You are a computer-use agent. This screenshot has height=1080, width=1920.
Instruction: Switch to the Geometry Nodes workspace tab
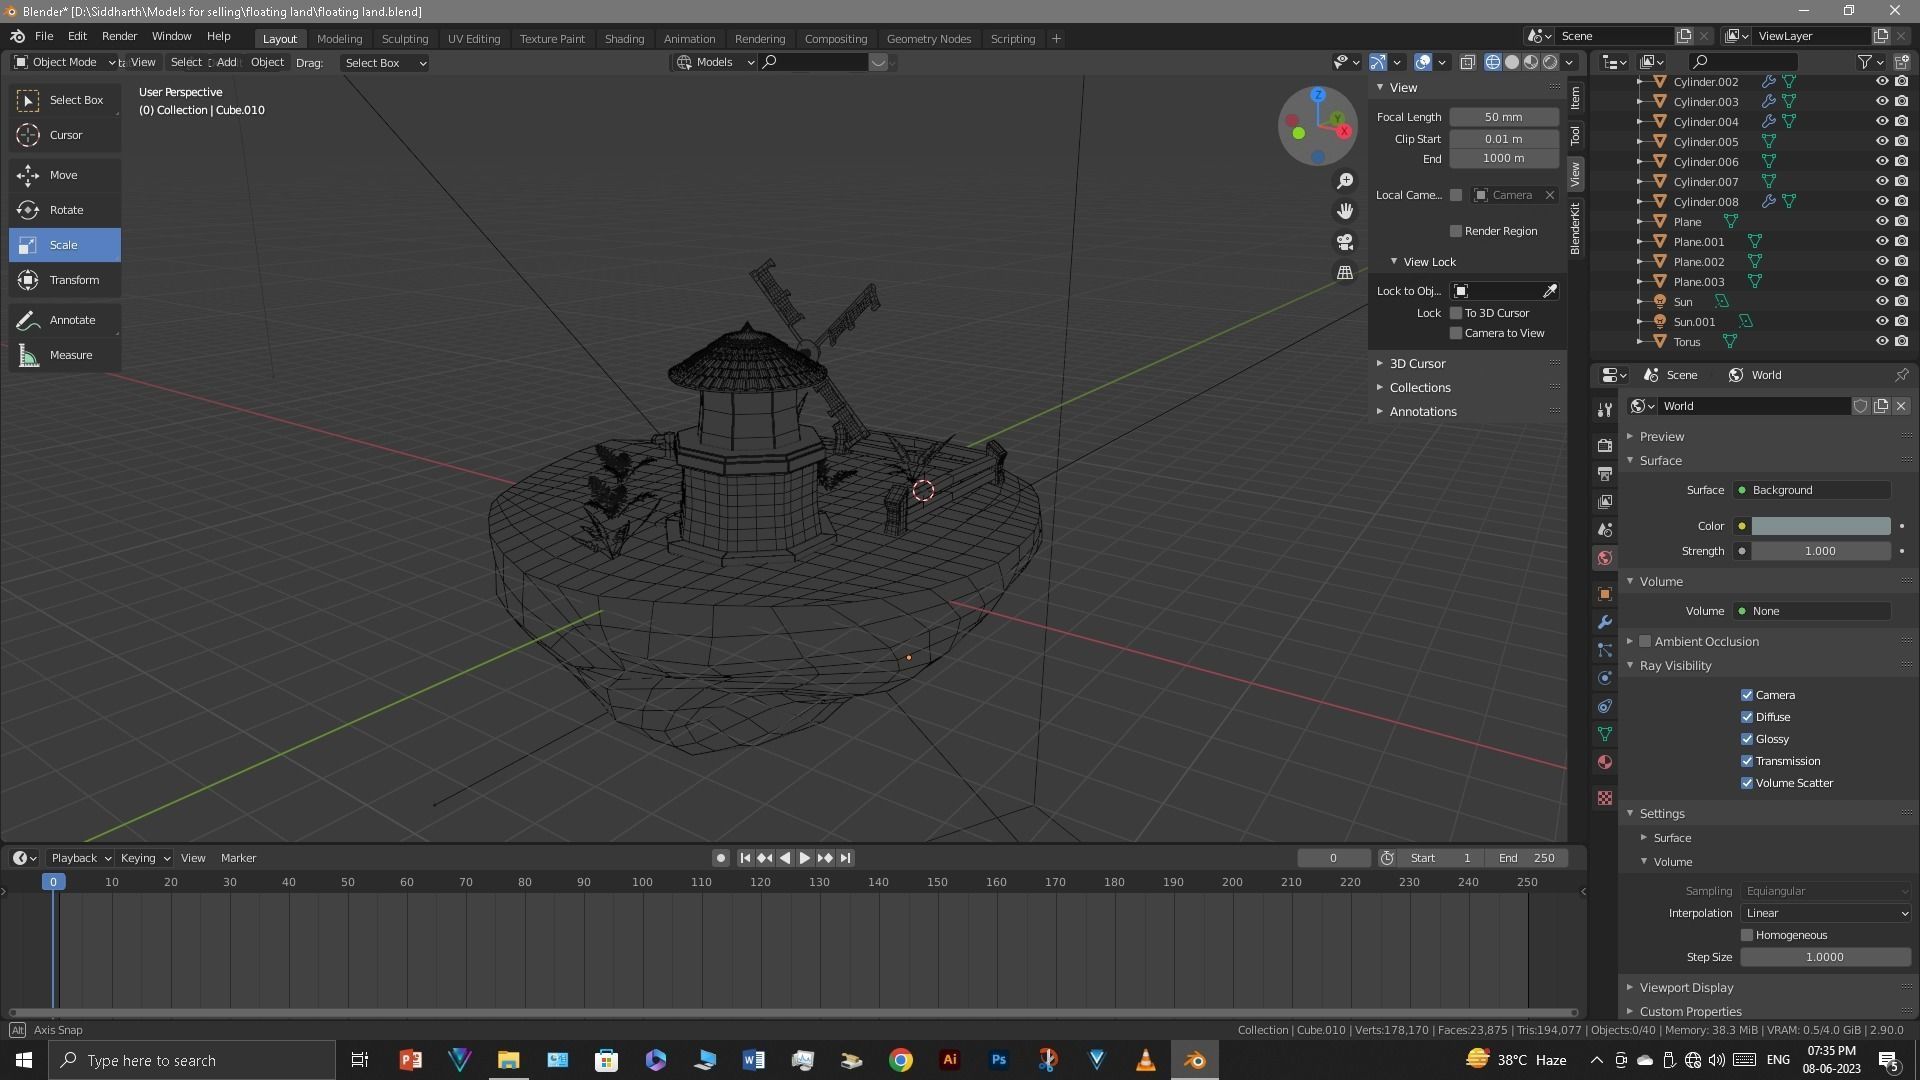pos(928,38)
